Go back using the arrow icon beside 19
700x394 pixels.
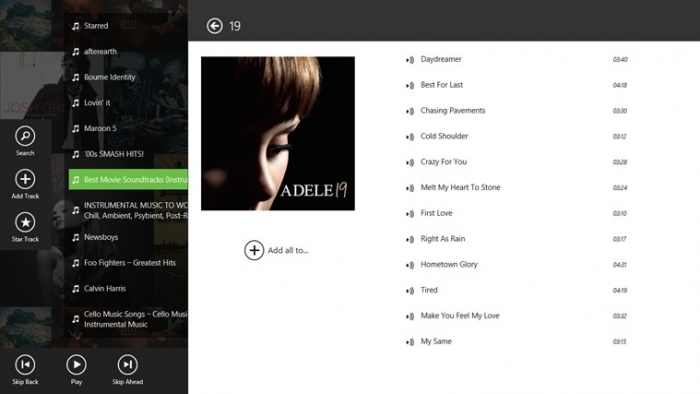click(215, 26)
